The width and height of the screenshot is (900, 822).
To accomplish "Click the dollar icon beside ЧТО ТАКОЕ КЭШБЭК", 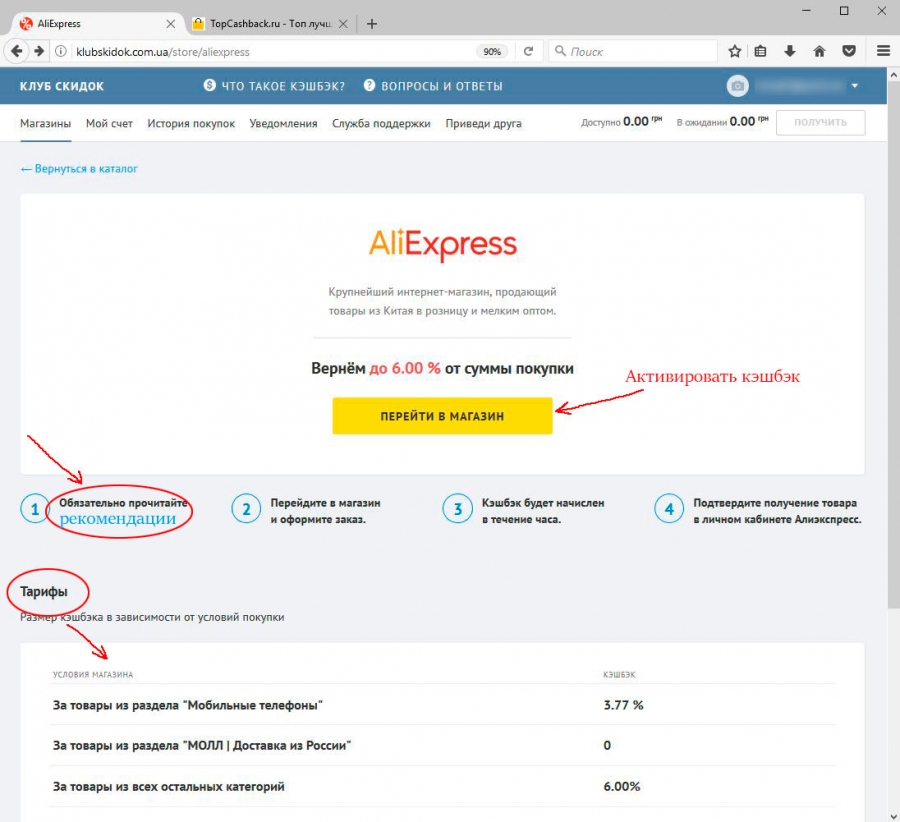I will point(210,86).
